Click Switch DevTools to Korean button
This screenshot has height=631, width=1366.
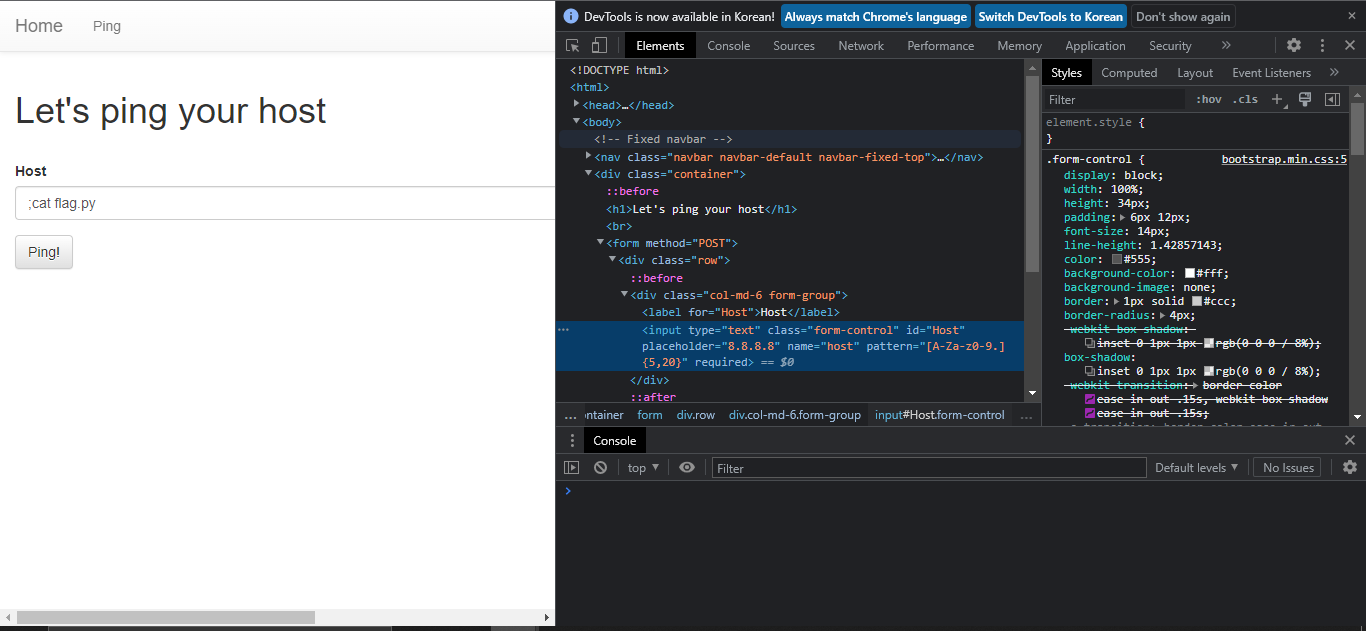(x=1050, y=16)
